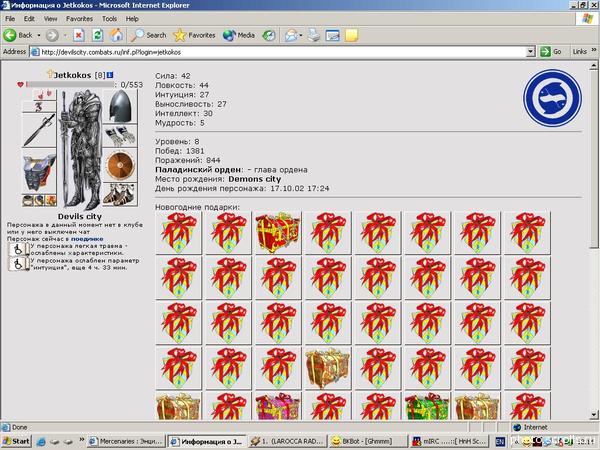Select the helmet equipment slot
Viewport: 600px width, 450px height.
pyautogui.click(x=120, y=106)
